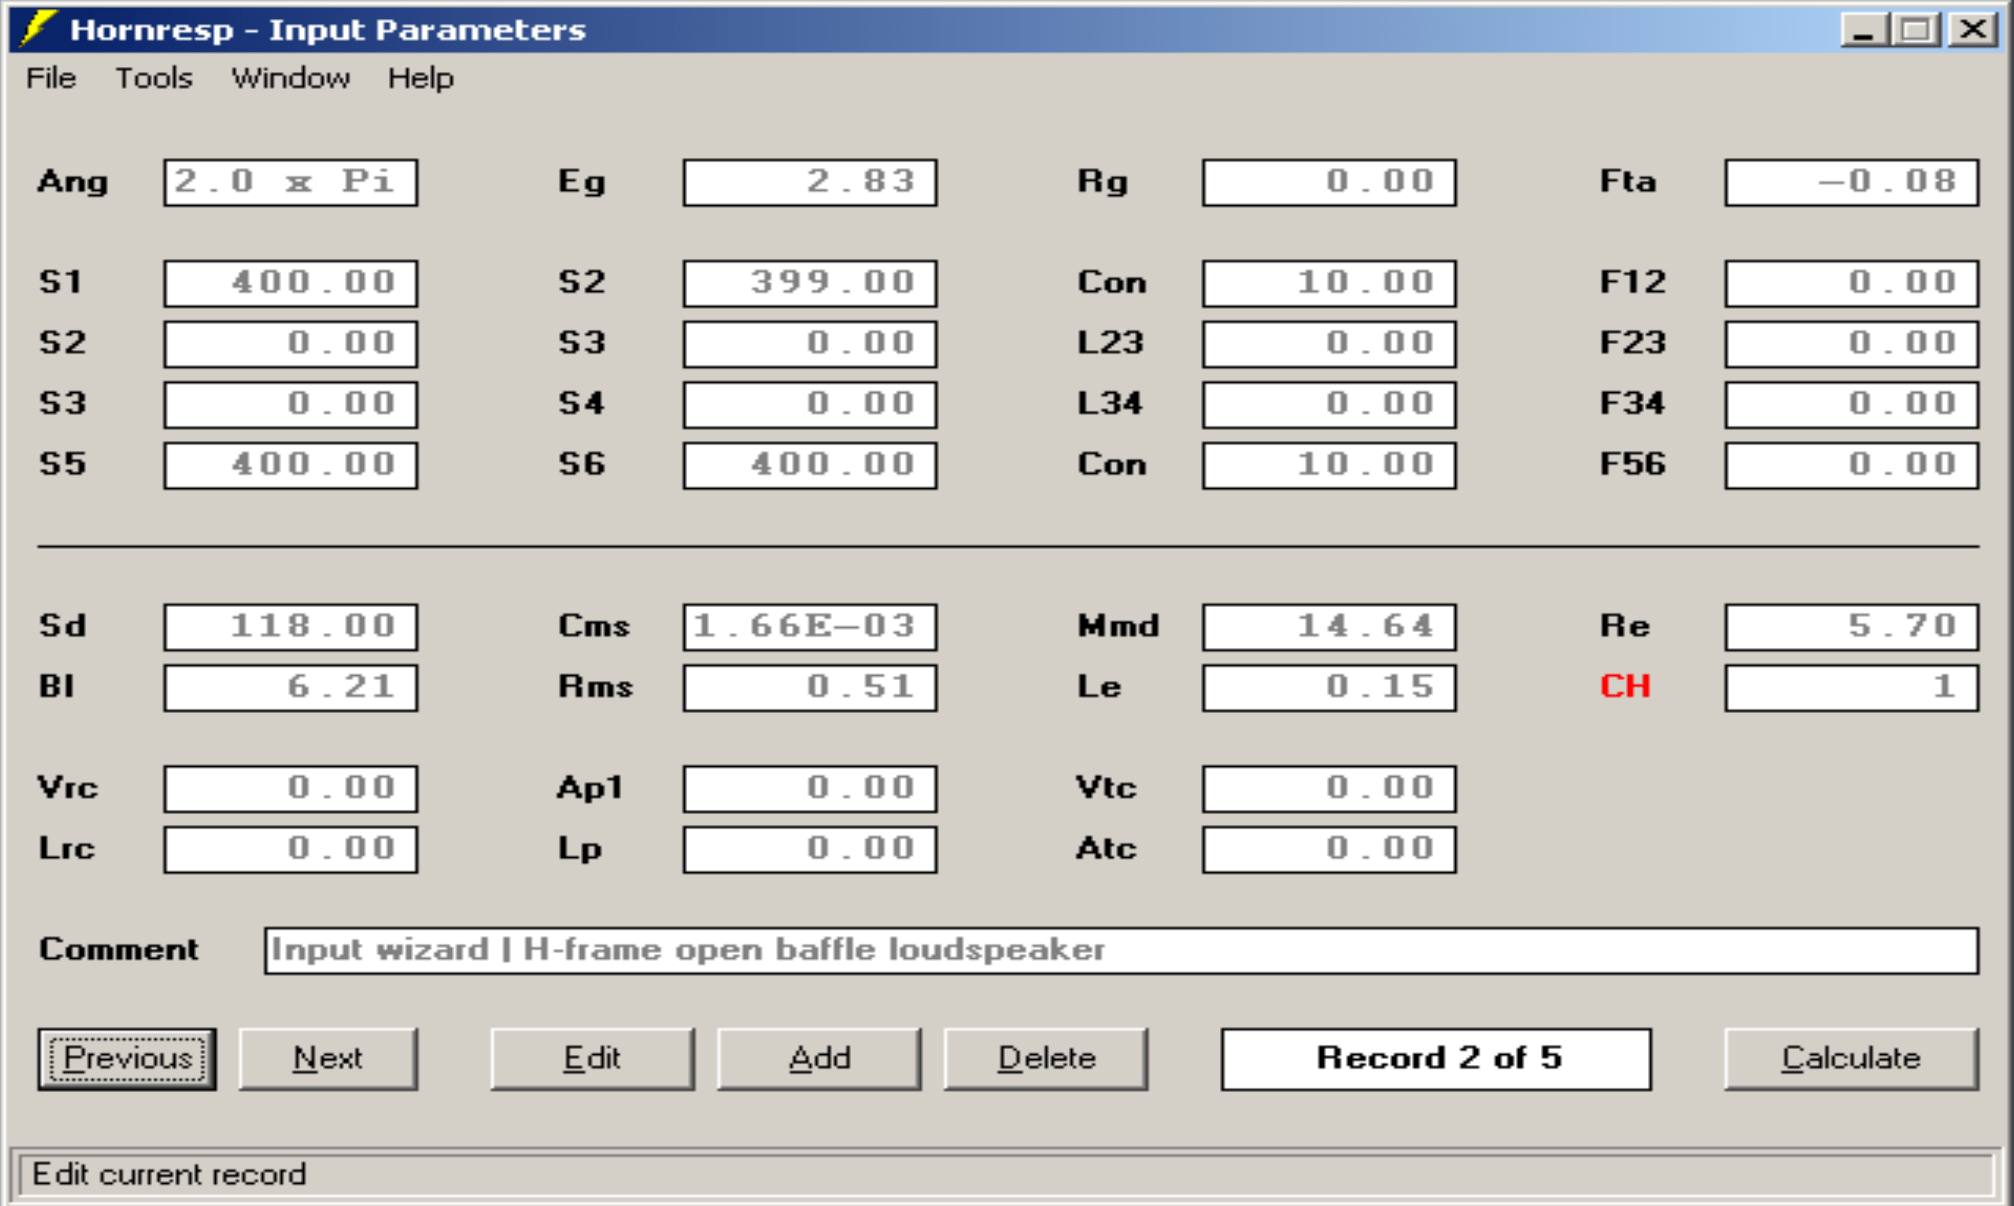Image resolution: width=2014 pixels, height=1206 pixels.
Task: Select the F34 input field
Action: [x=1852, y=404]
